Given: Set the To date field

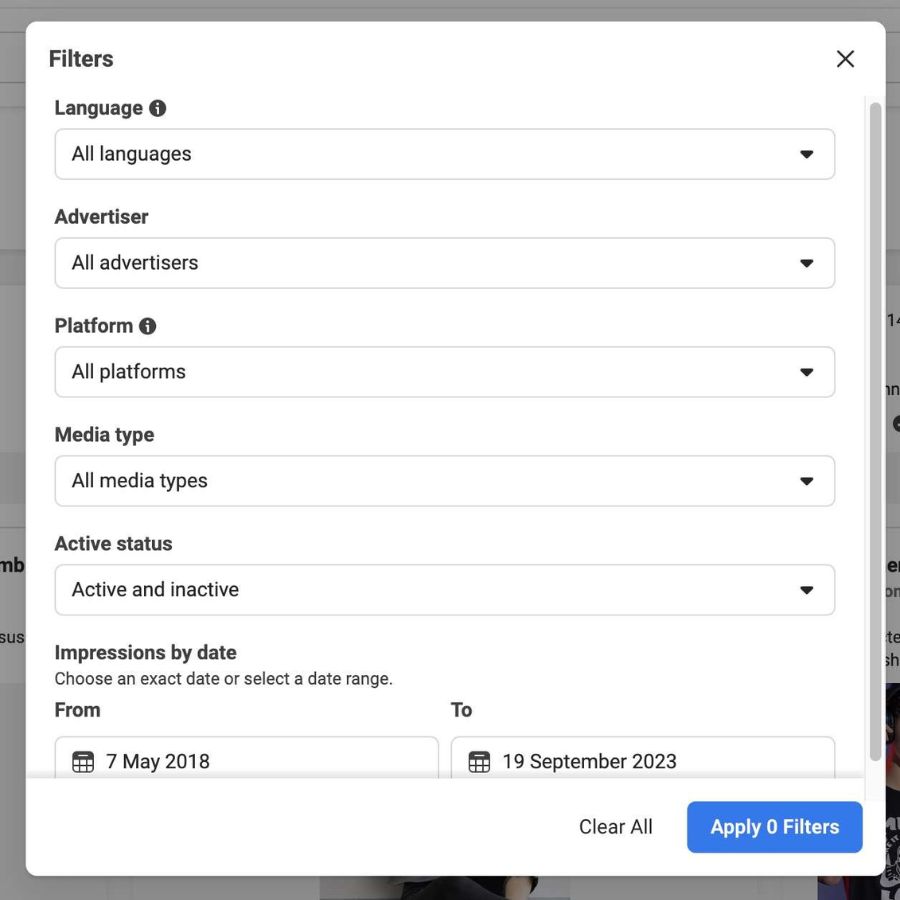Looking at the screenshot, I should coord(643,758).
